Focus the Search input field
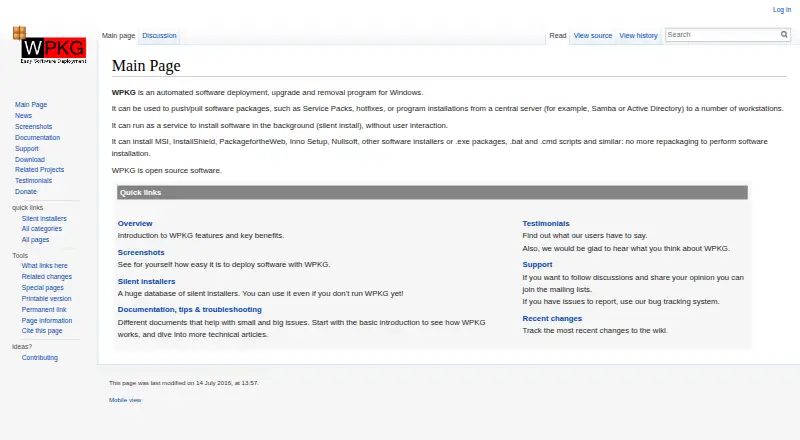Image resolution: width=800 pixels, height=440 pixels. click(722, 35)
